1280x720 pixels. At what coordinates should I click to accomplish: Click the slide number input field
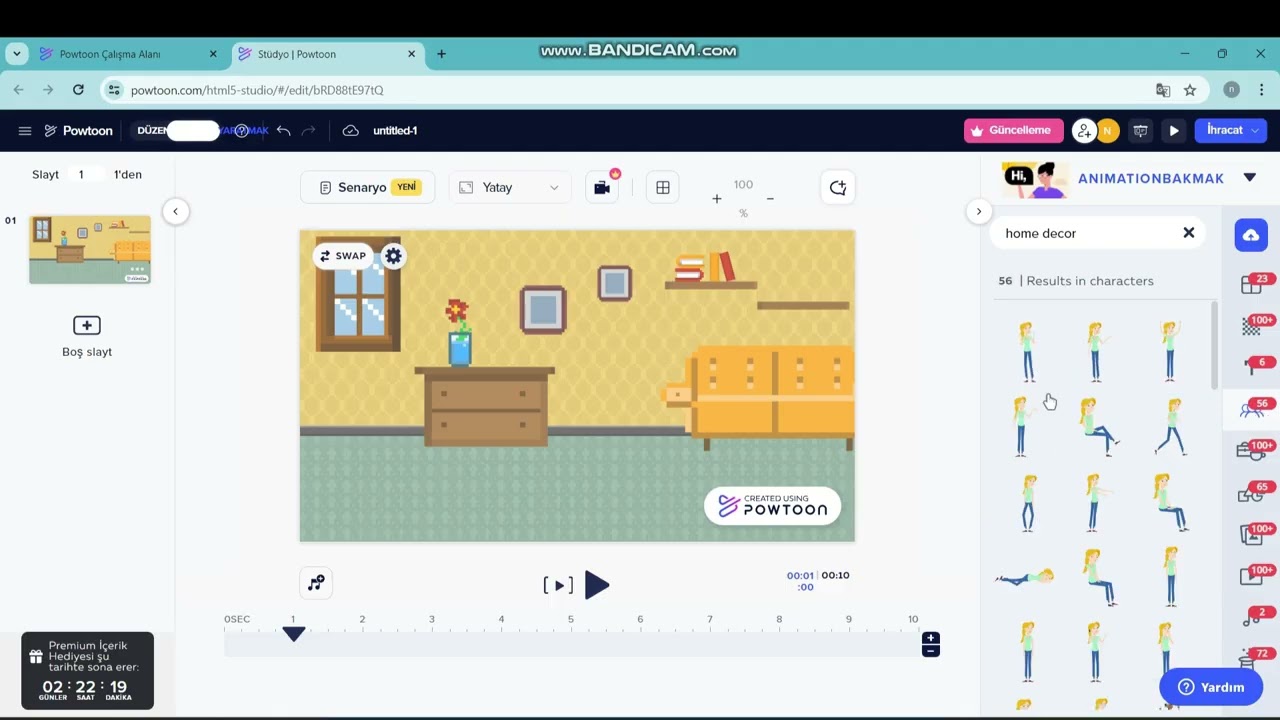pyautogui.click(x=82, y=174)
